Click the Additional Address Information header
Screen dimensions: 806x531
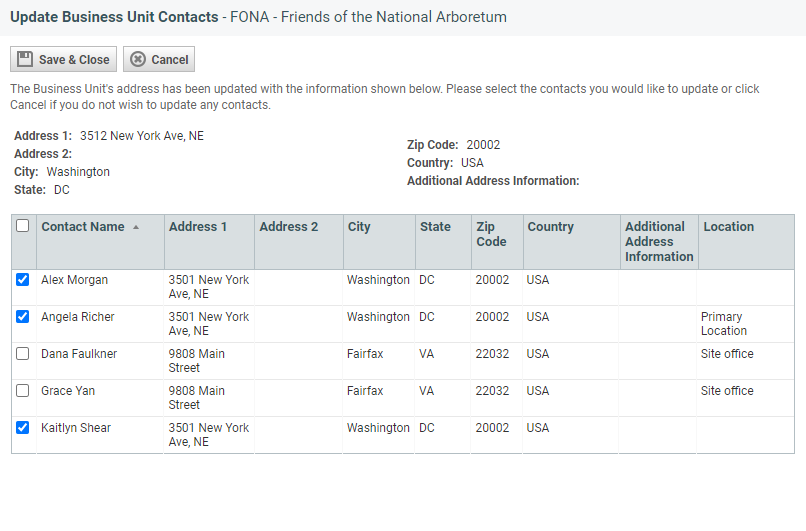pyautogui.click(x=659, y=242)
